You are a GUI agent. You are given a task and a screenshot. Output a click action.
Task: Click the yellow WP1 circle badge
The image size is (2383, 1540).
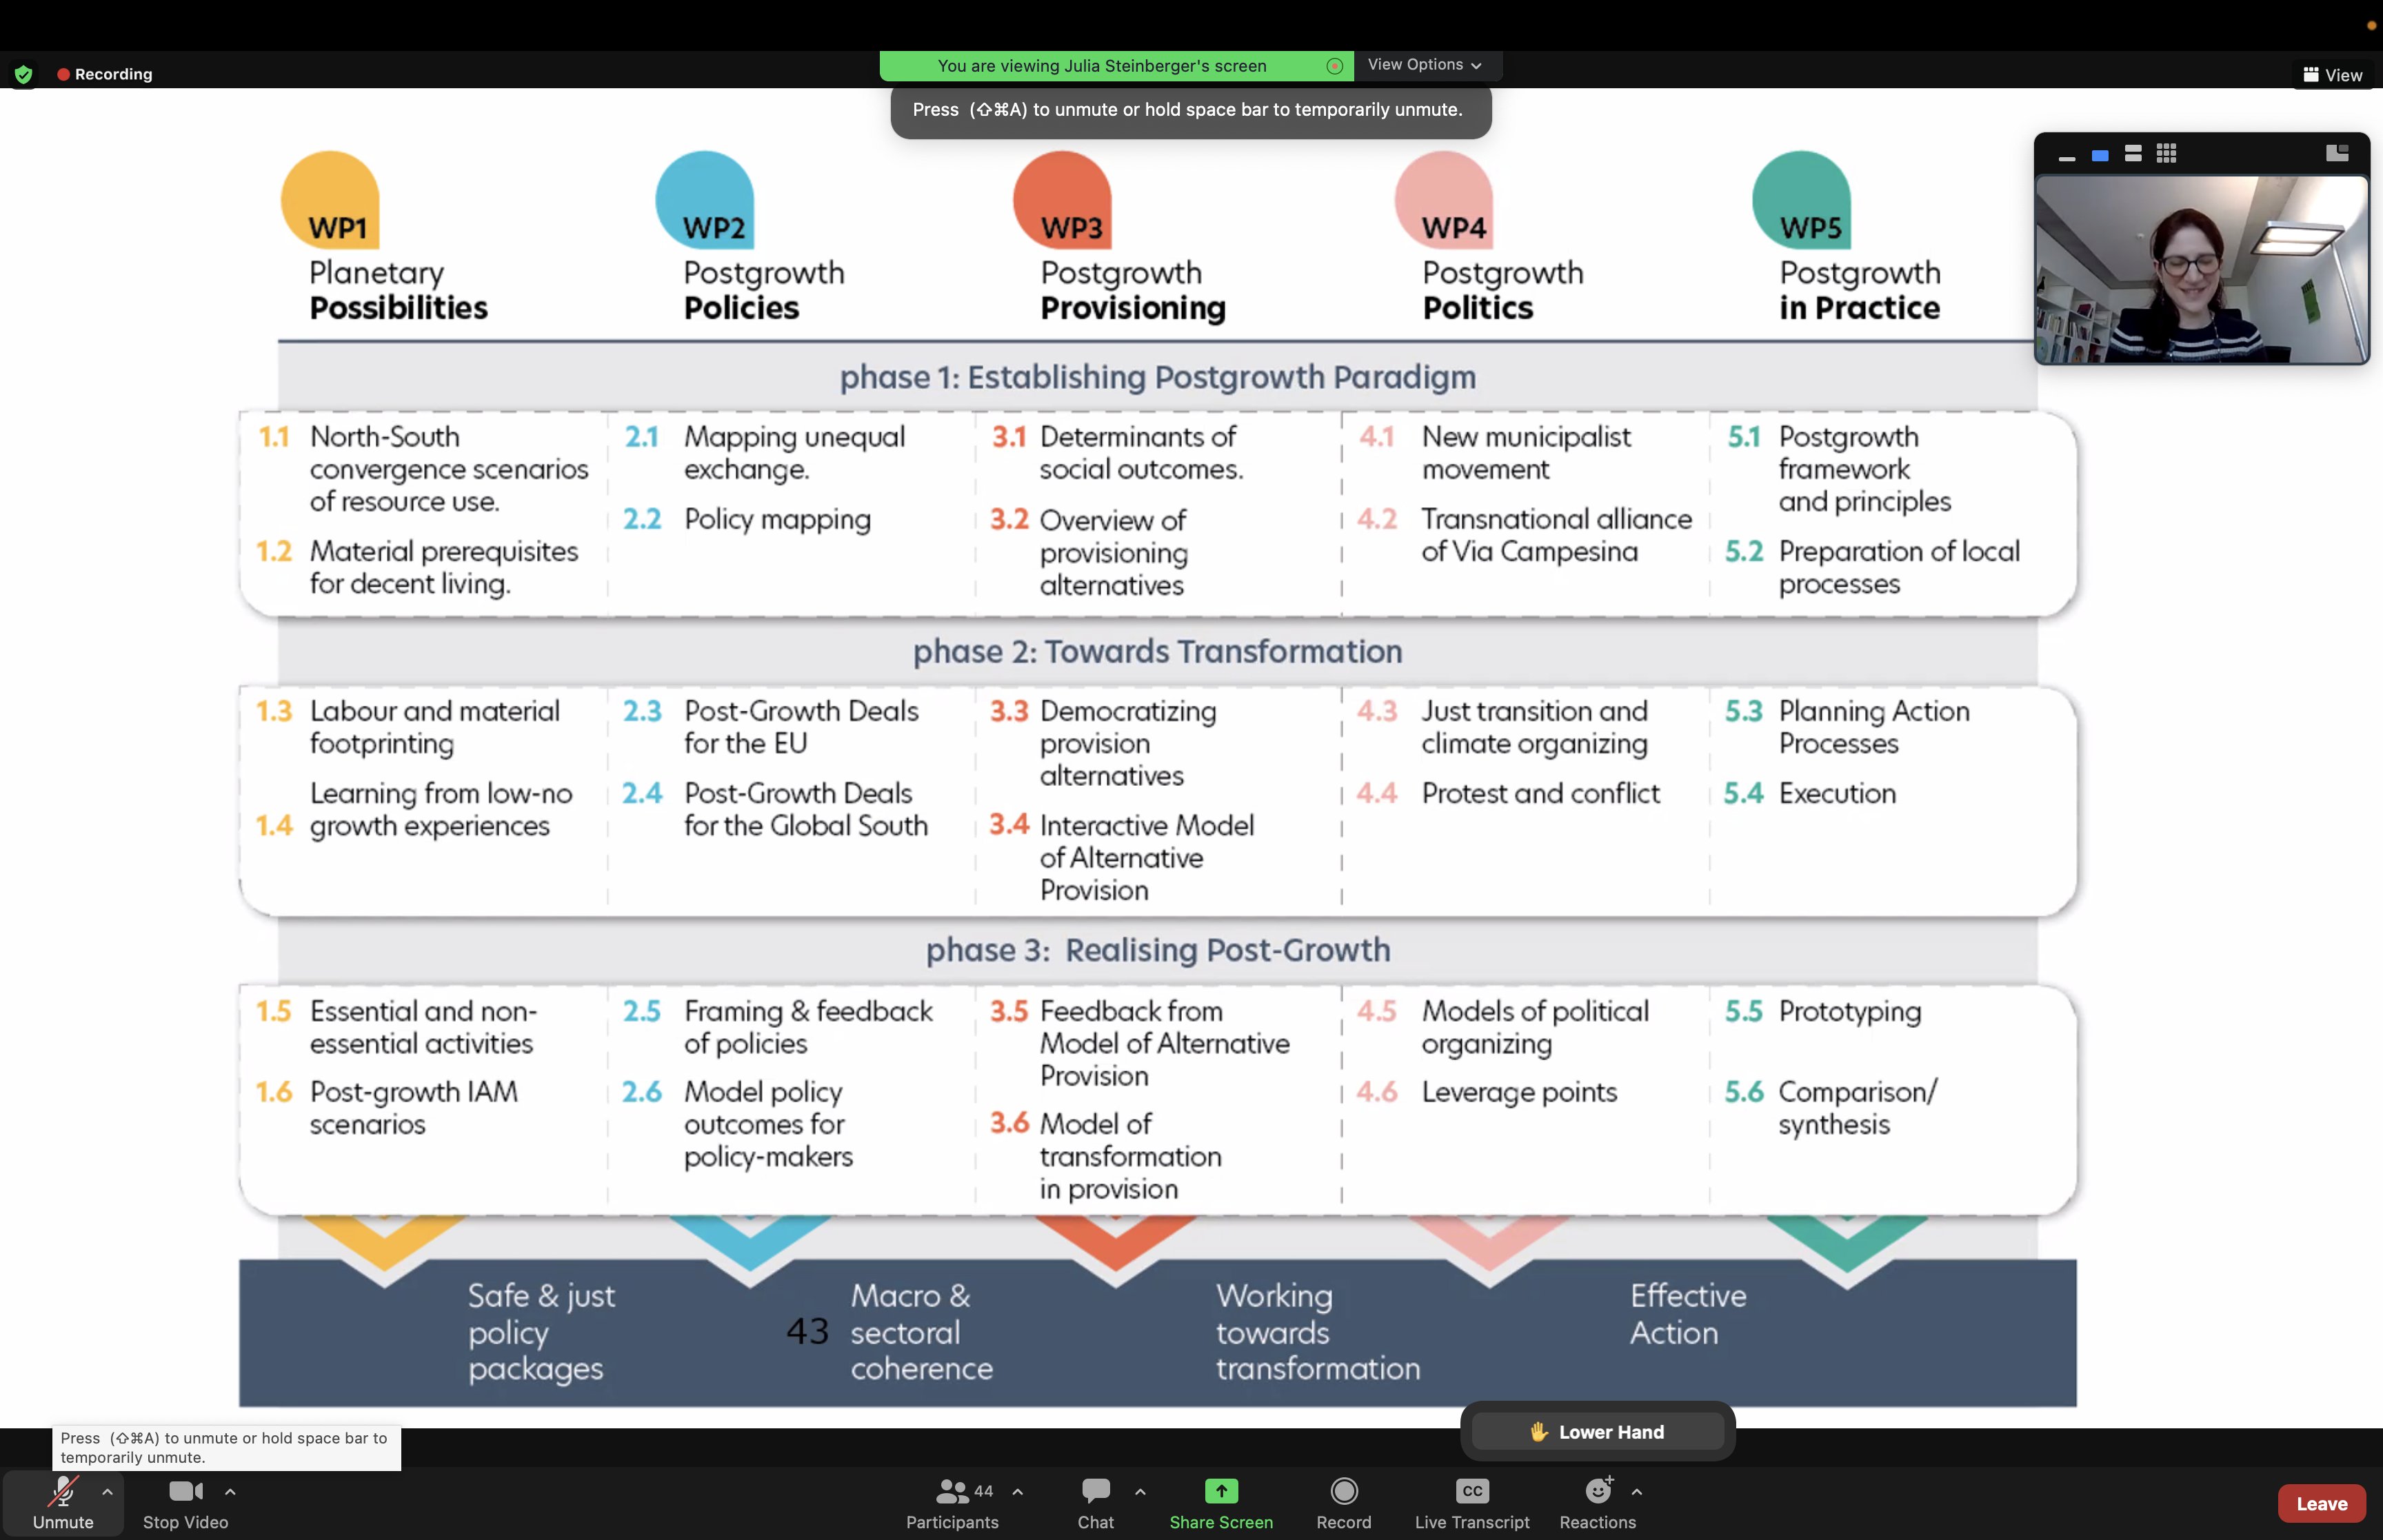pyautogui.click(x=330, y=199)
